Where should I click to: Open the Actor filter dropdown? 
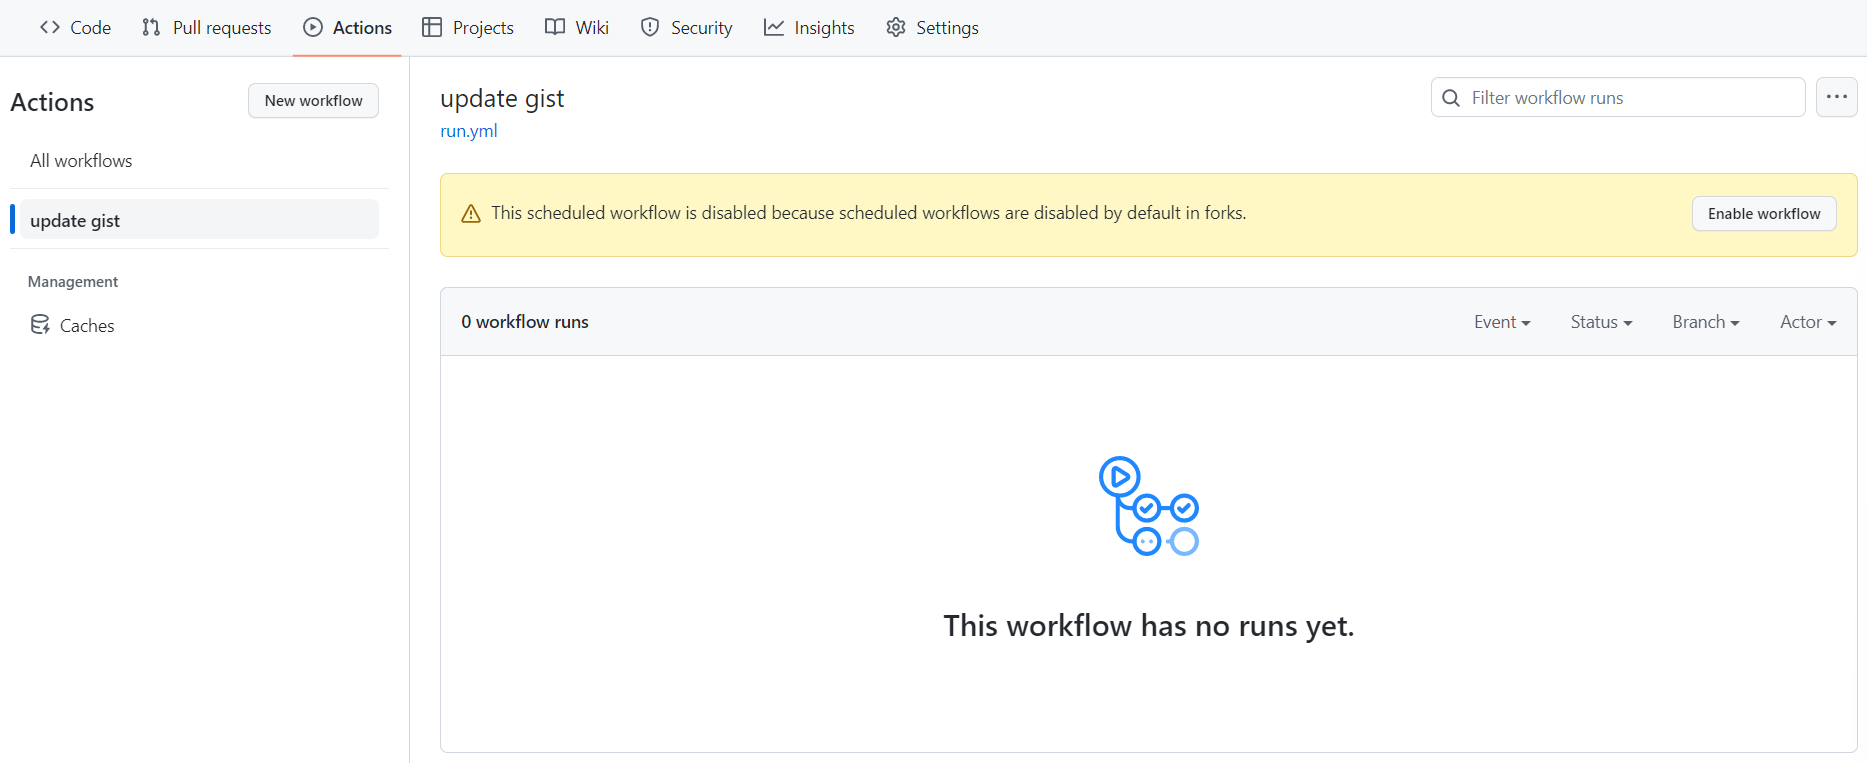click(x=1808, y=322)
